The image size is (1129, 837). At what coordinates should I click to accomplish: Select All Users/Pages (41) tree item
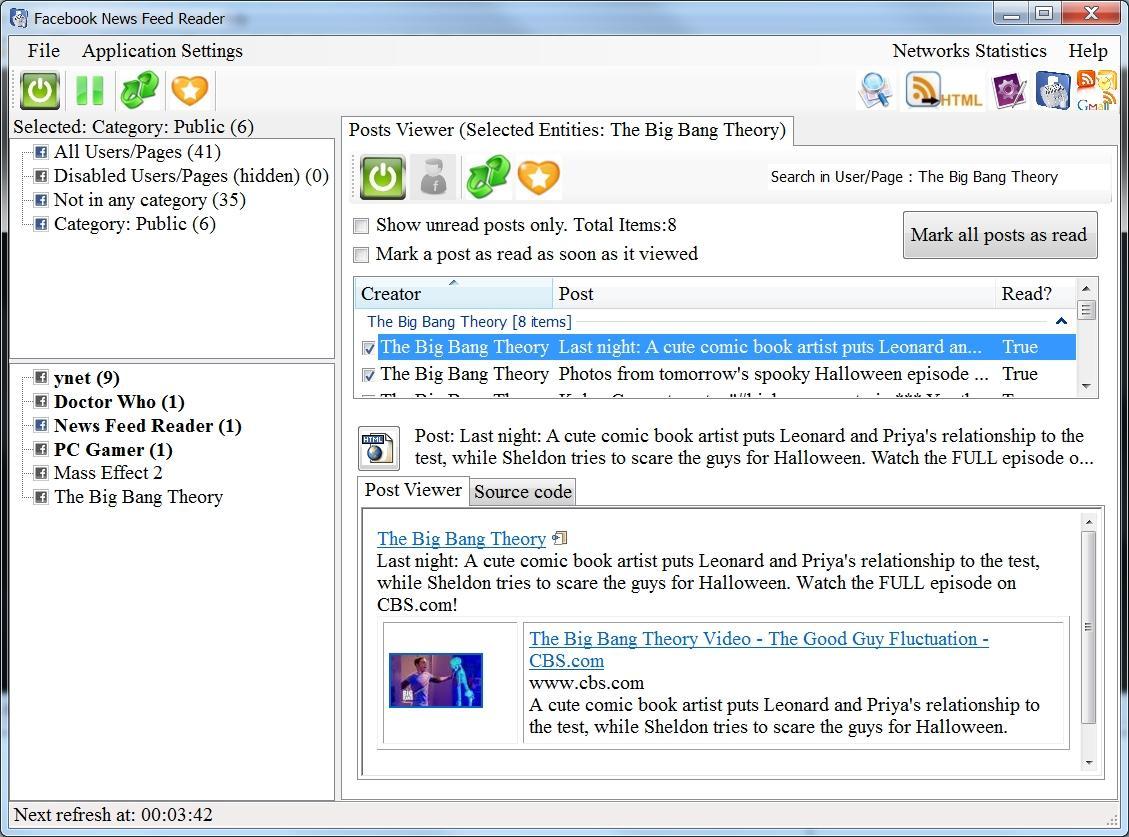[137, 152]
